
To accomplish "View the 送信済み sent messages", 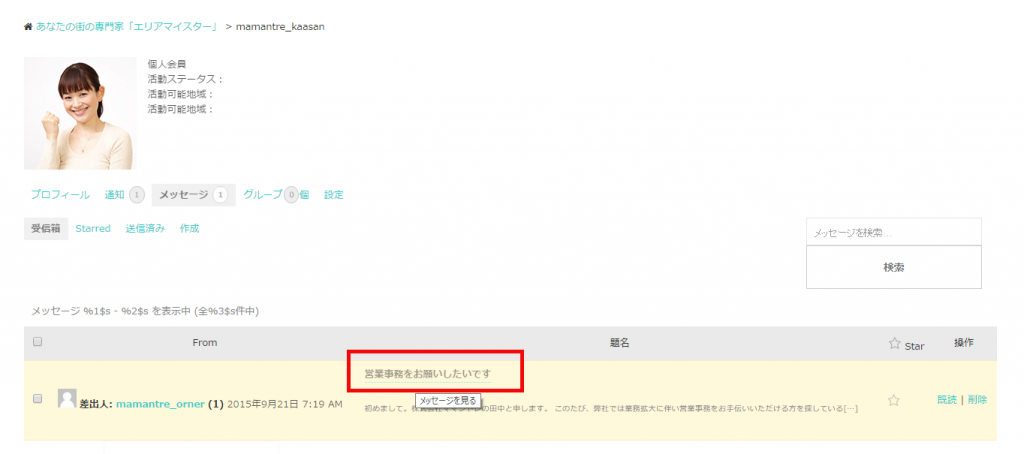I will 145,229.
